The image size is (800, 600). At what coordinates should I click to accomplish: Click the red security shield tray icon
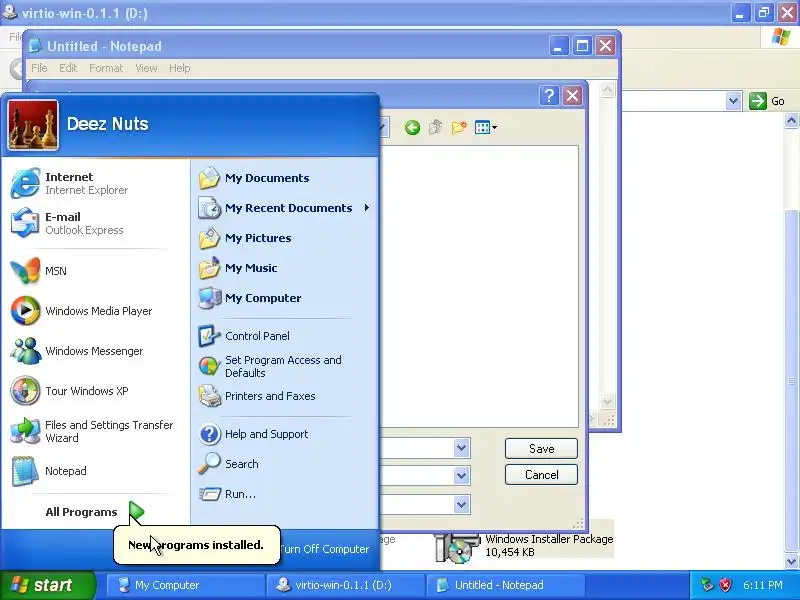(725, 585)
